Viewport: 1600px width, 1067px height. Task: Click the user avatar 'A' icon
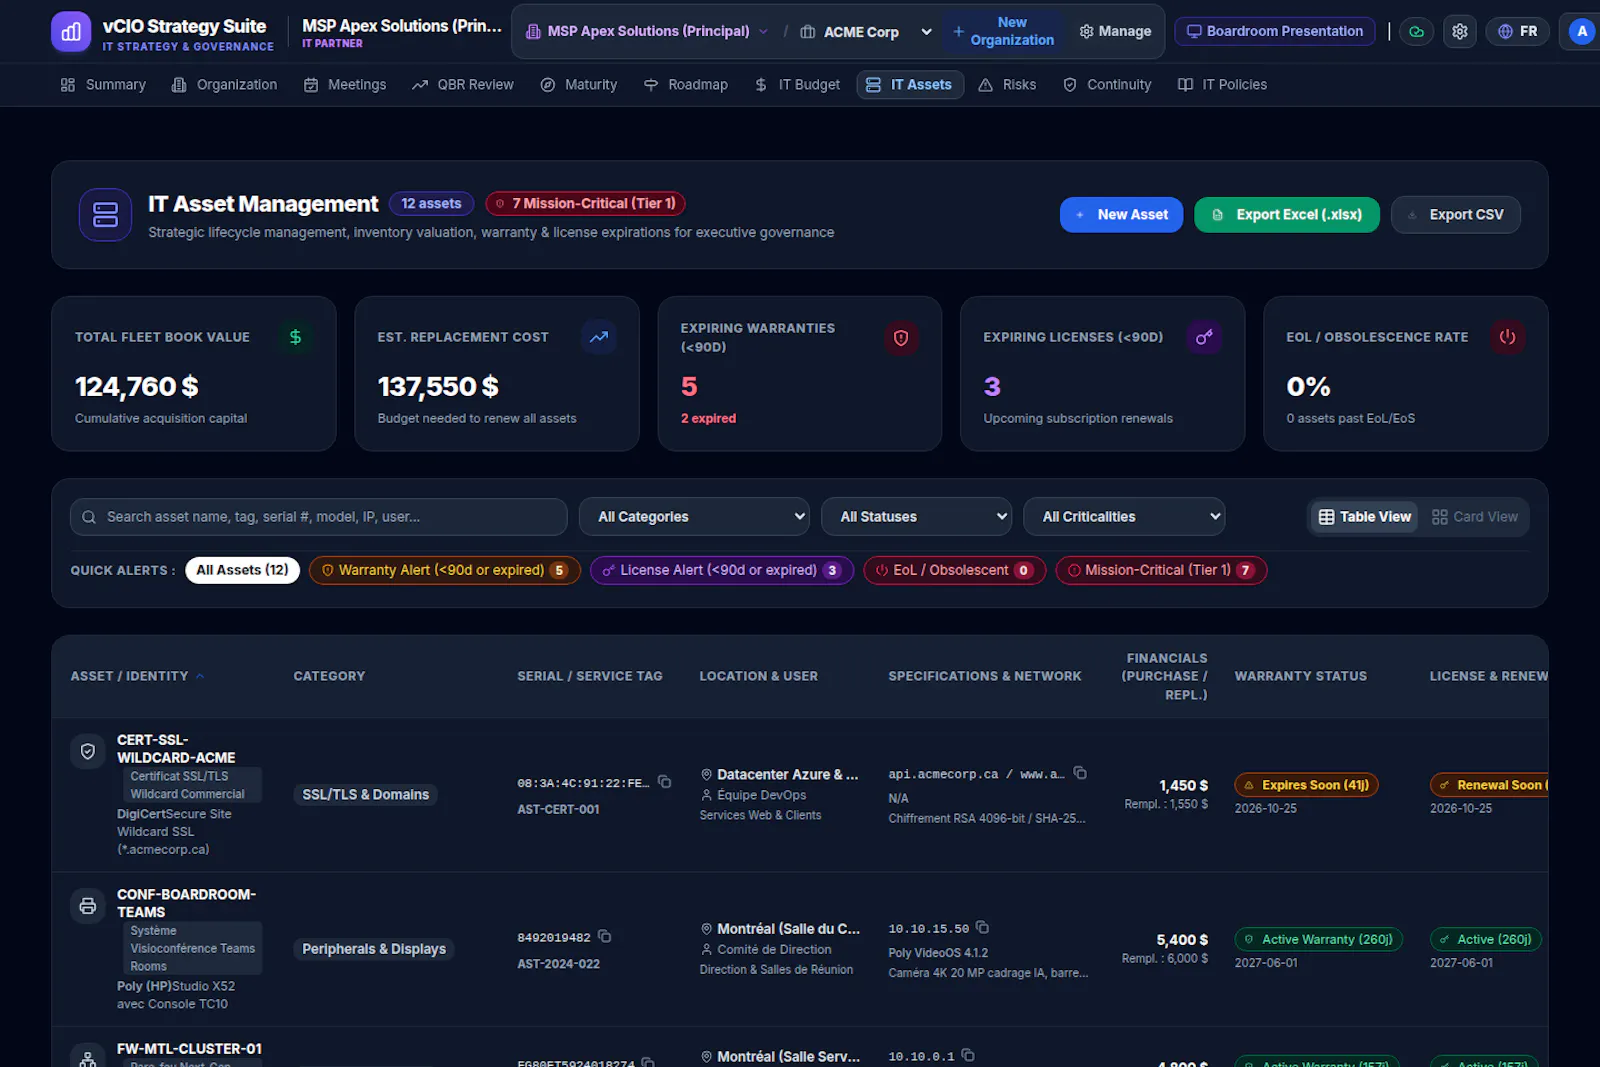tap(1582, 32)
